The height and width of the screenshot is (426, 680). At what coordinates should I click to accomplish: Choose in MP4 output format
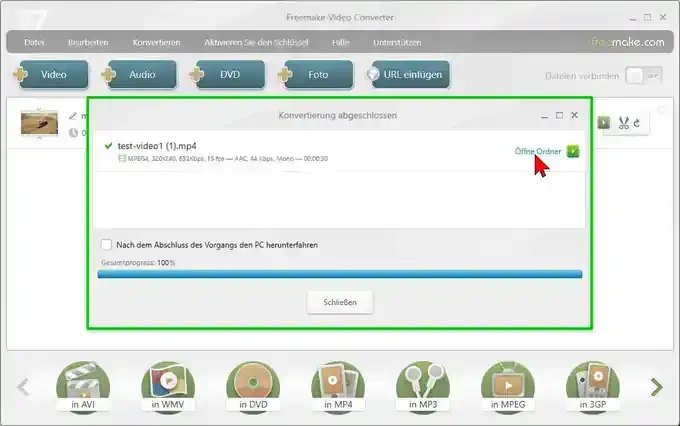tap(338, 387)
